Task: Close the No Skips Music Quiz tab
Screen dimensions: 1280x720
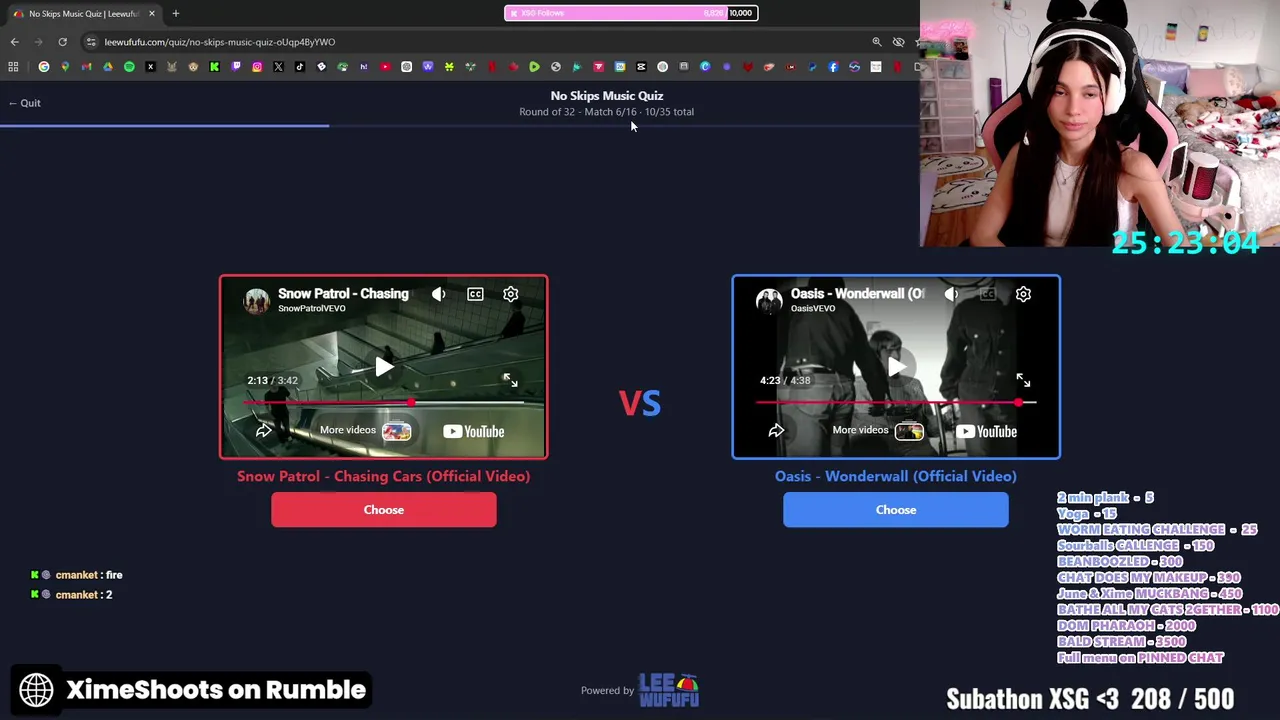Action: [152, 14]
